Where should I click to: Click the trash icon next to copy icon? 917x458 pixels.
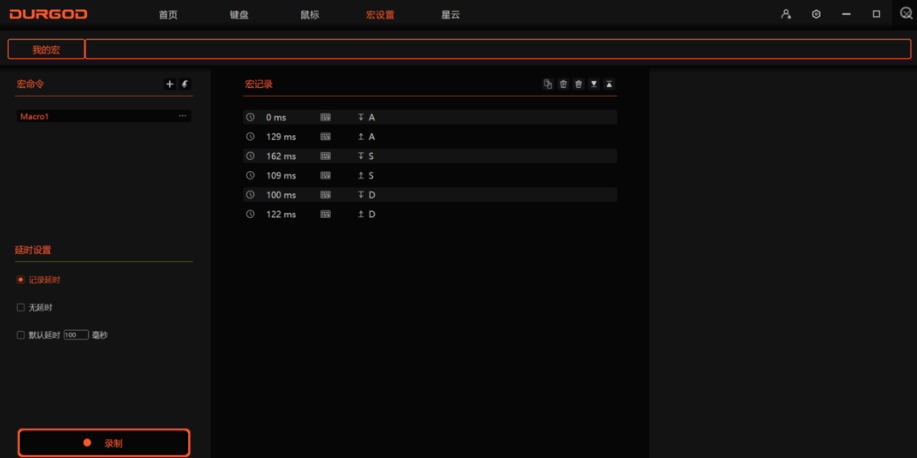(x=563, y=84)
